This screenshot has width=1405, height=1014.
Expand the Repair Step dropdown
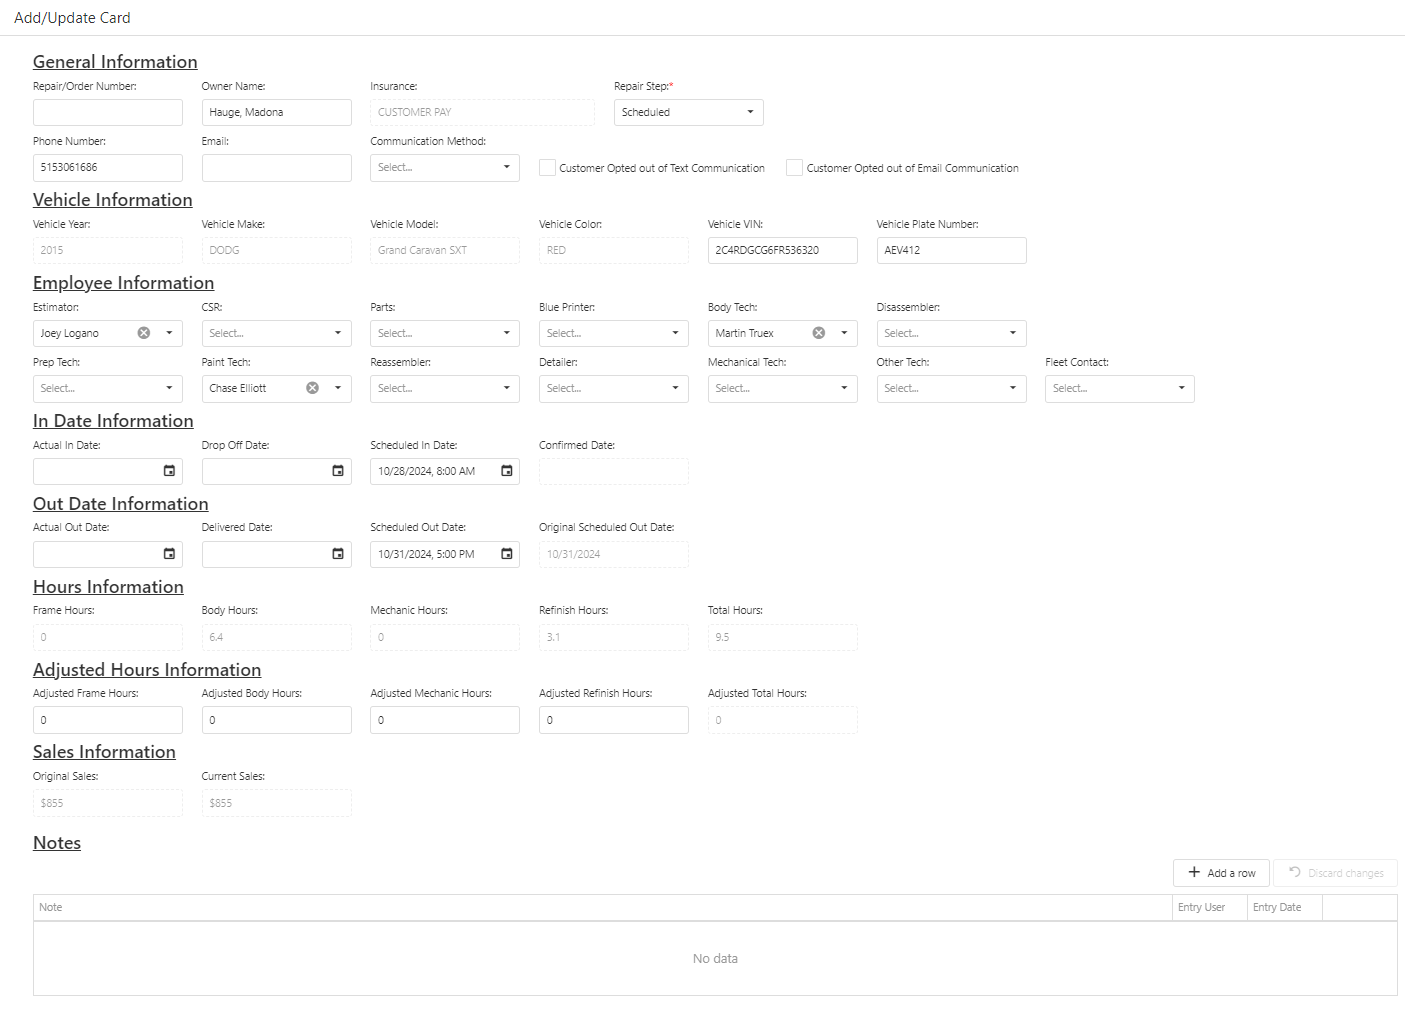pos(750,112)
